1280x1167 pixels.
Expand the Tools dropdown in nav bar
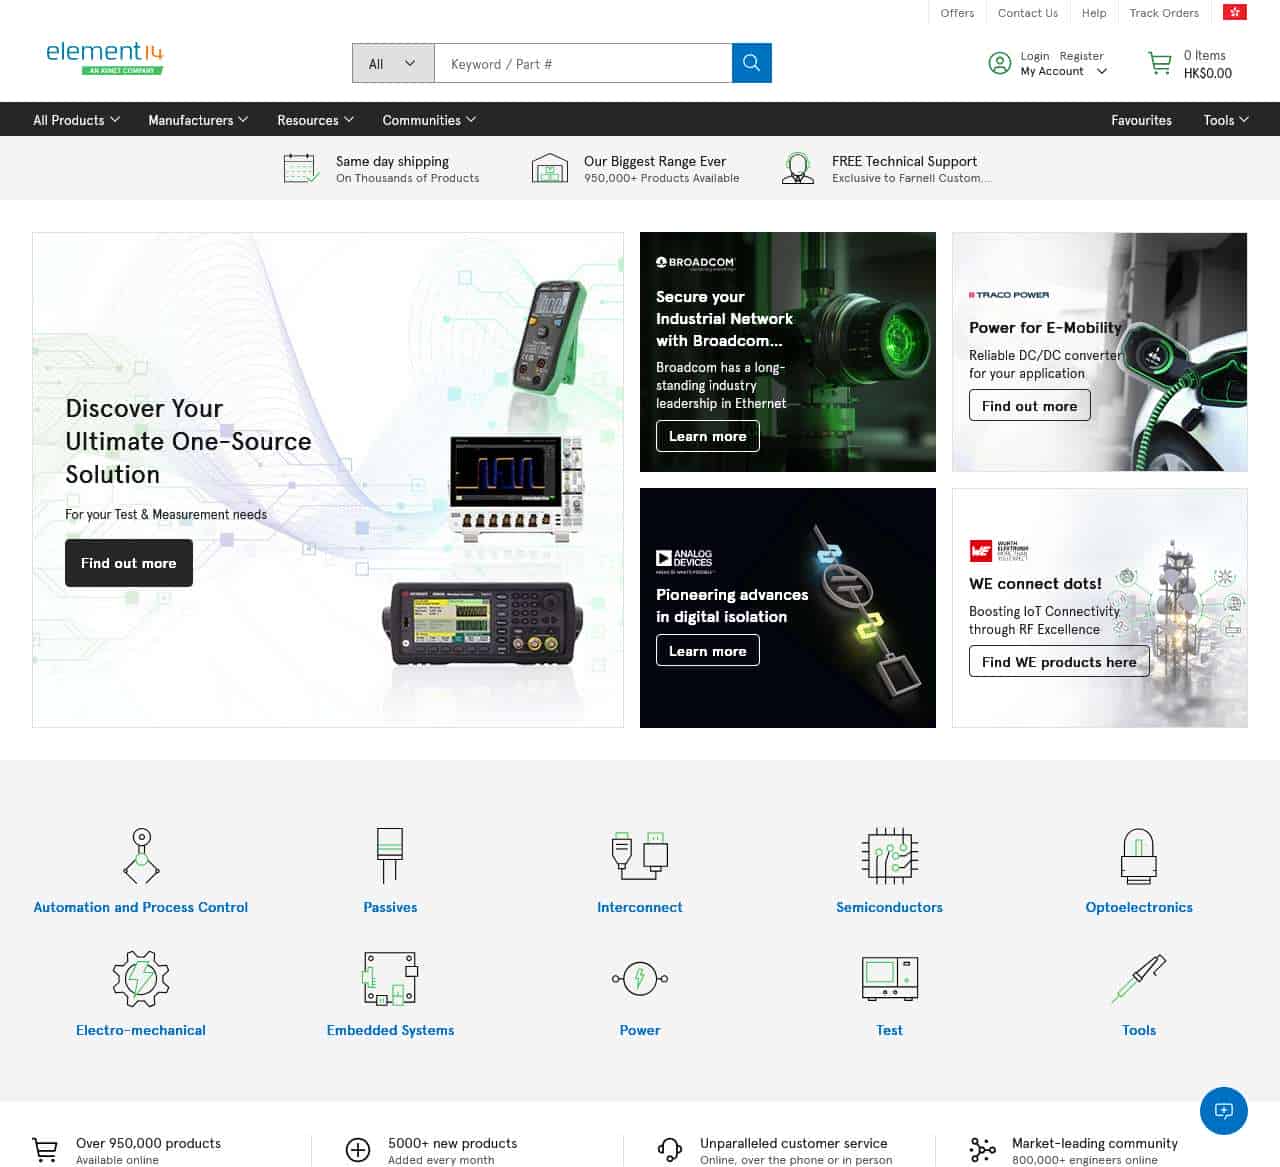pos(1226,120)
